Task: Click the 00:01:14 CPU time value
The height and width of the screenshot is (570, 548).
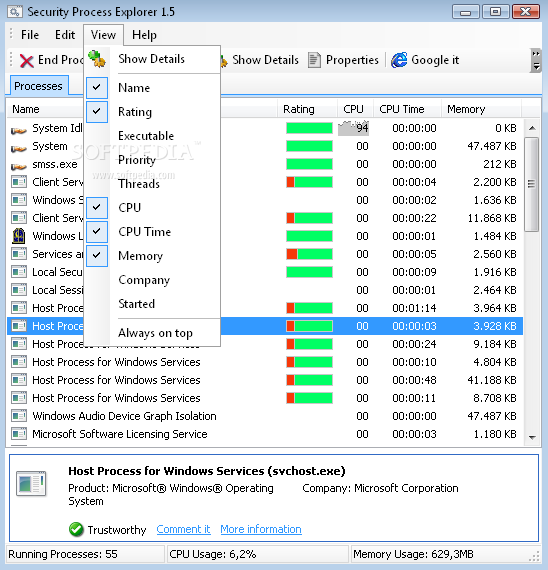Action: tap(414, 308)
